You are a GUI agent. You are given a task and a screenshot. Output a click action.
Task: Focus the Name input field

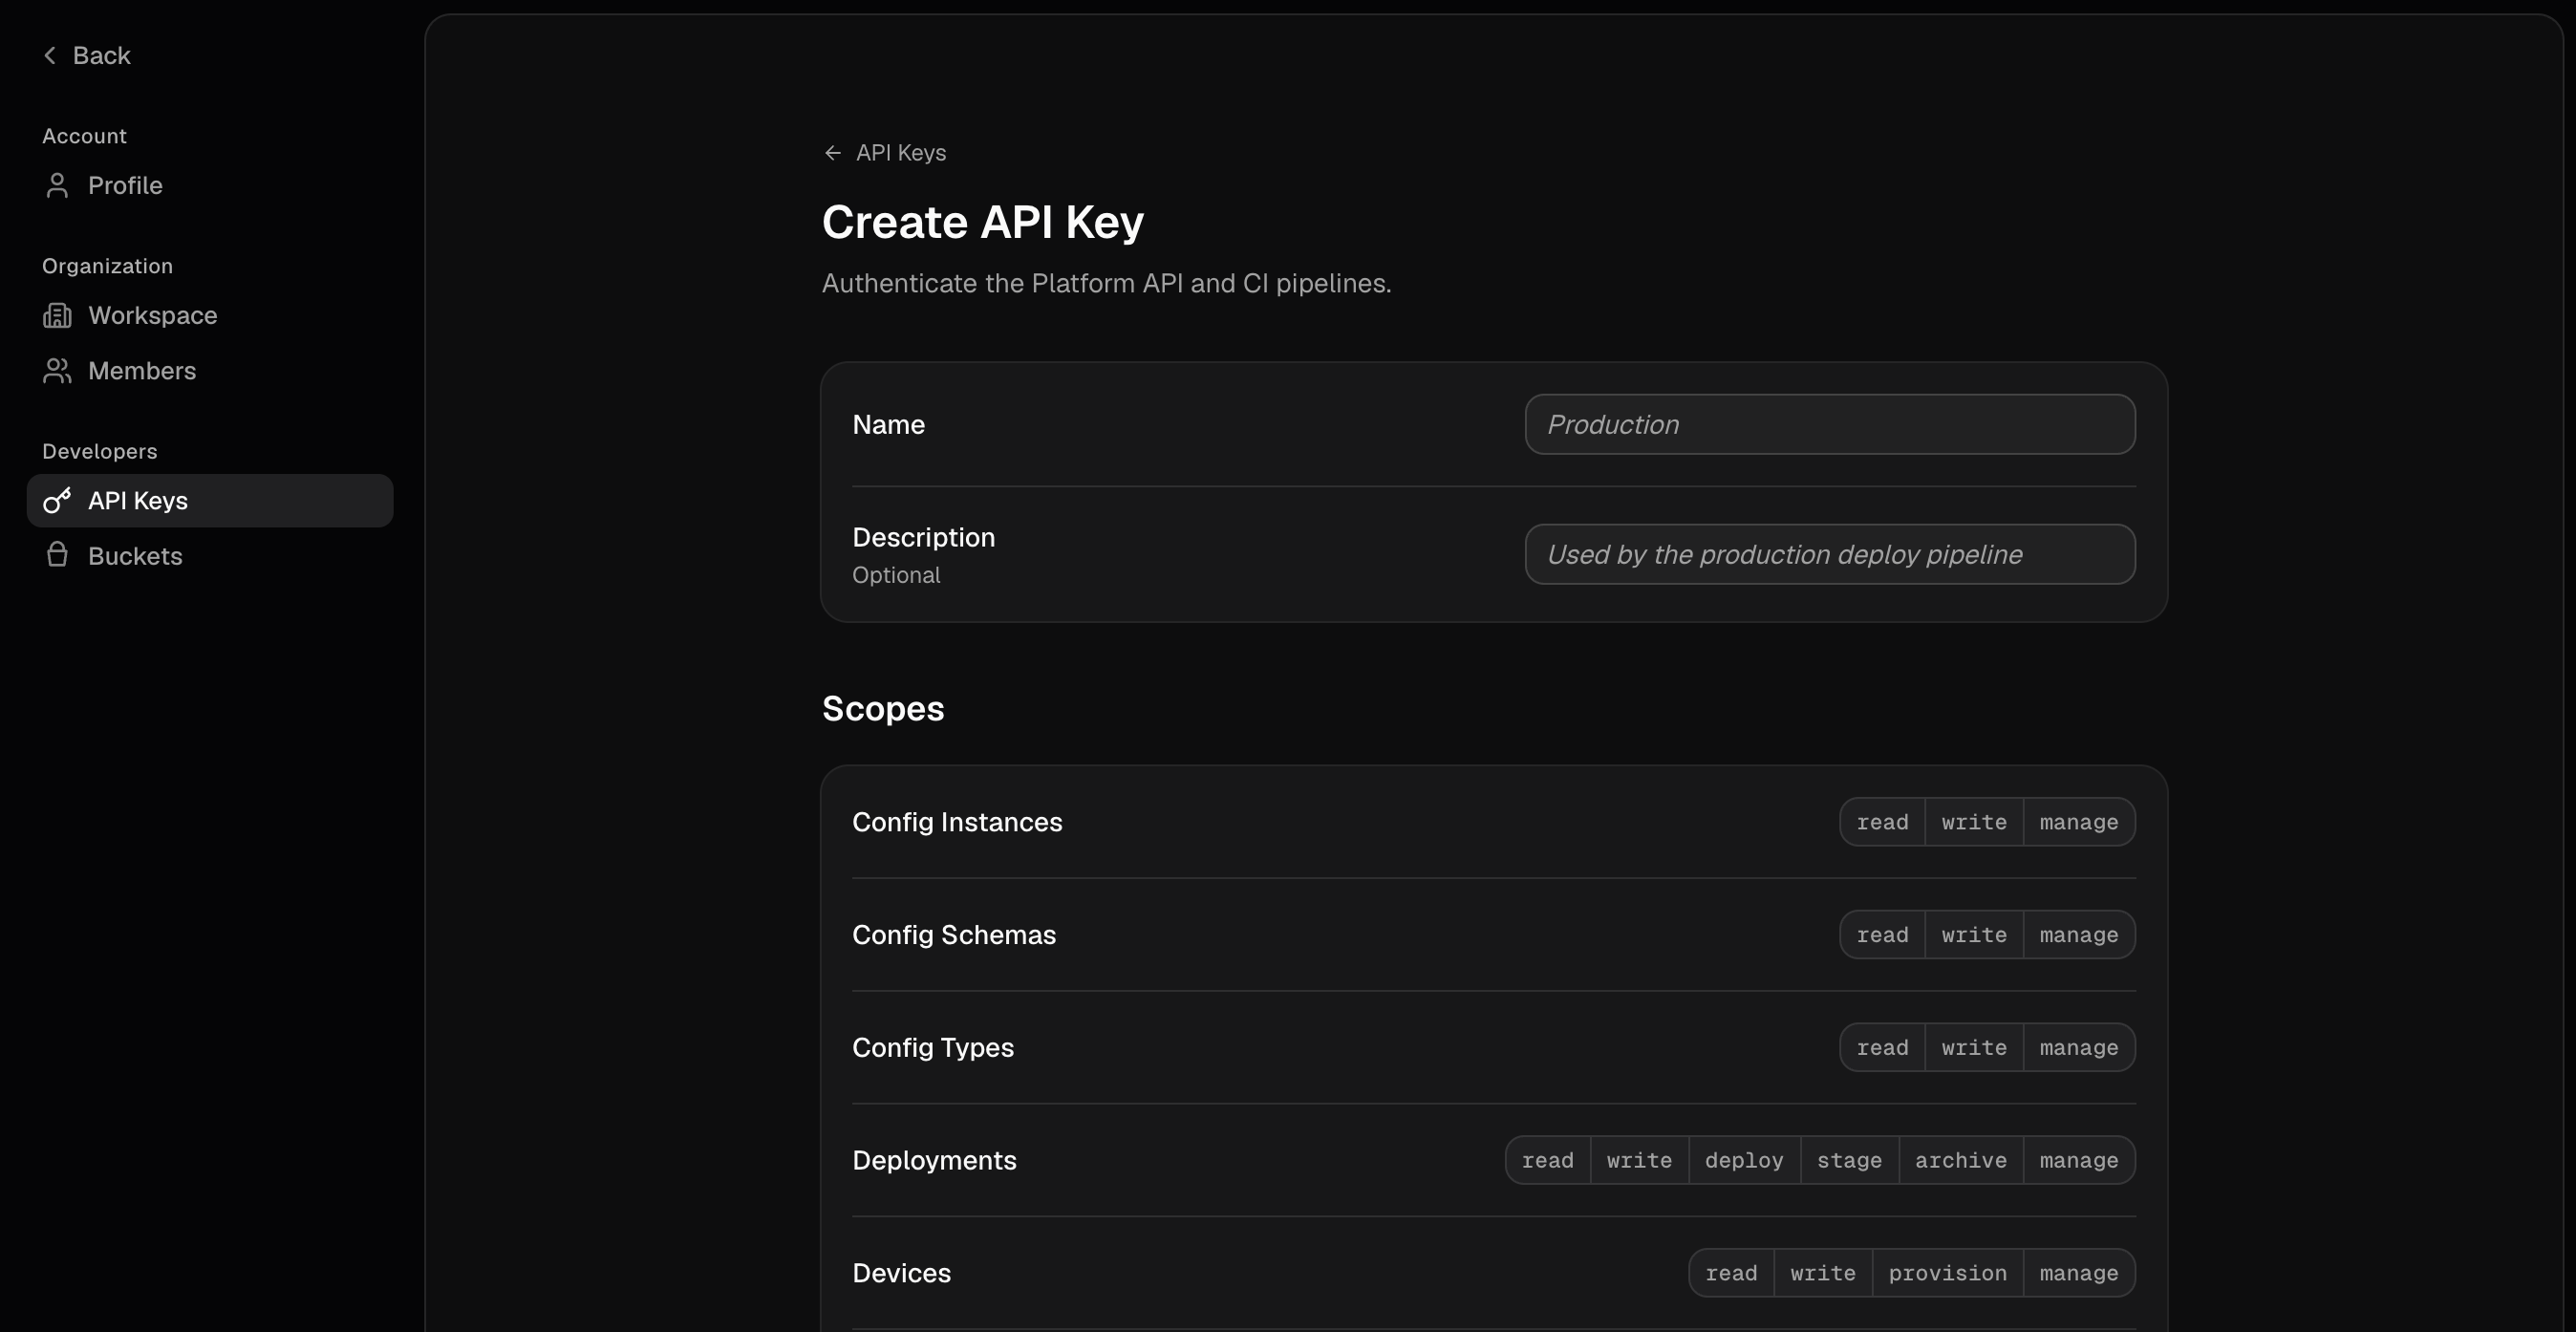tap(1830, 424)
